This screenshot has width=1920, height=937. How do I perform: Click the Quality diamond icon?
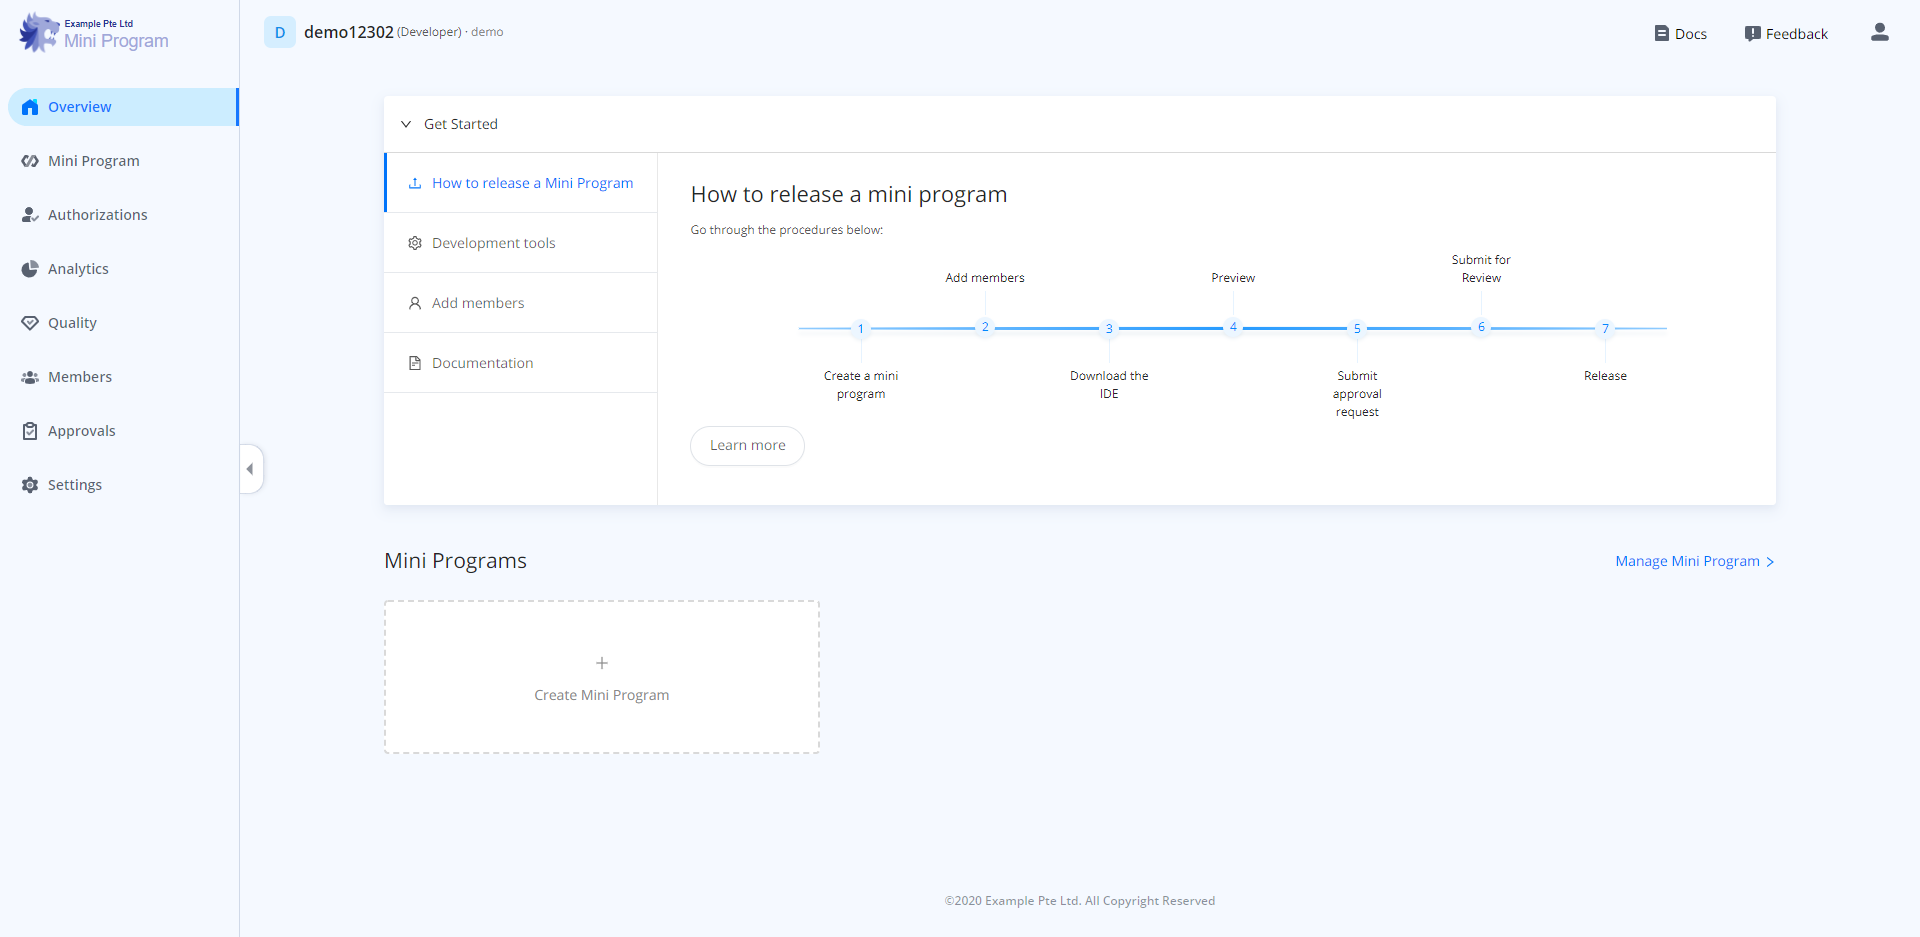(30, 323)
